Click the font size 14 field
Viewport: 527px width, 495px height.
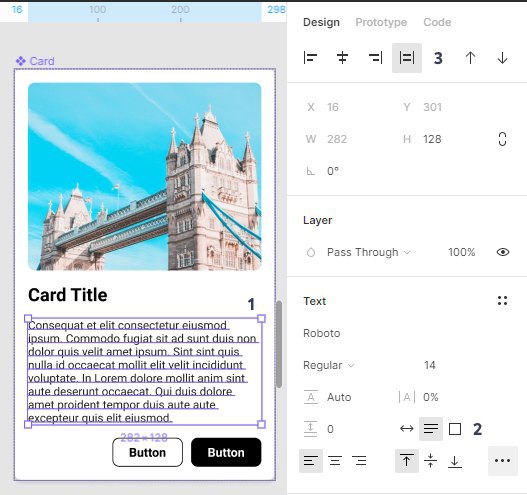click(x=430, y=365)
